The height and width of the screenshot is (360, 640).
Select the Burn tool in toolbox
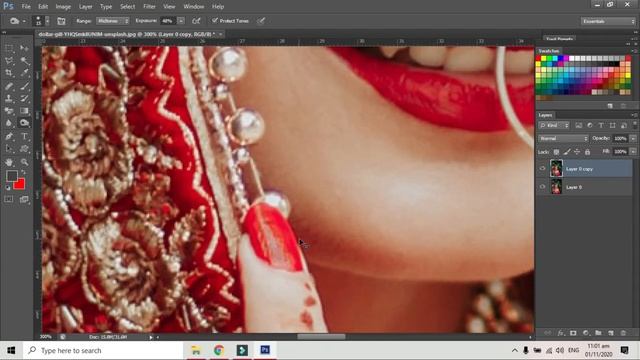pos(24,123)
